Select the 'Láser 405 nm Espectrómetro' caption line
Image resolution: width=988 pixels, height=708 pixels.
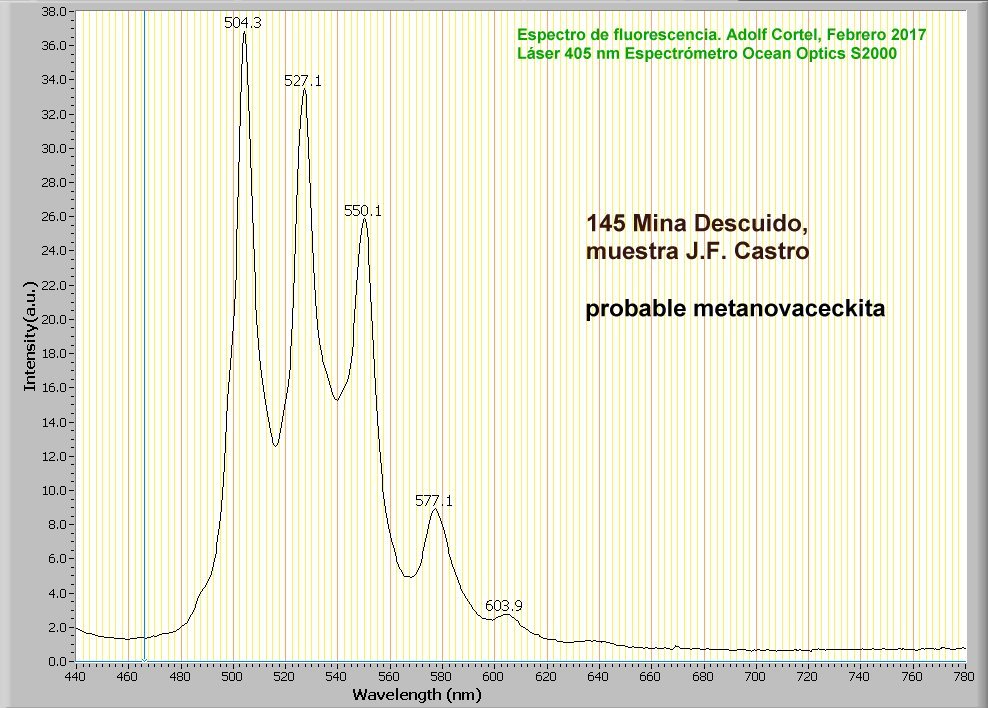coord(707,54)
